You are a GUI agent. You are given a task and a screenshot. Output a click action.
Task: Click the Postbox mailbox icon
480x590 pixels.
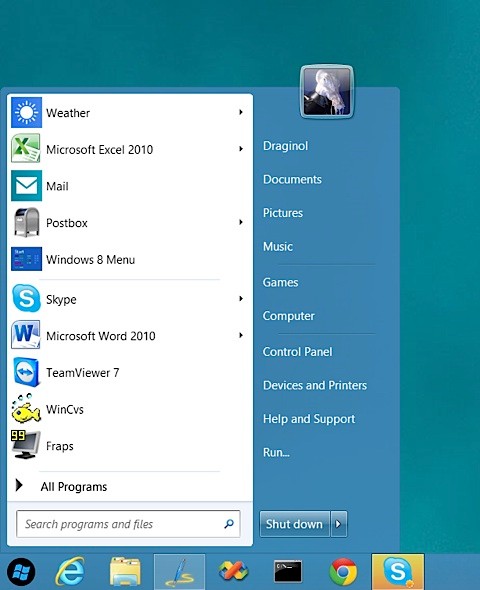(26, 222)
